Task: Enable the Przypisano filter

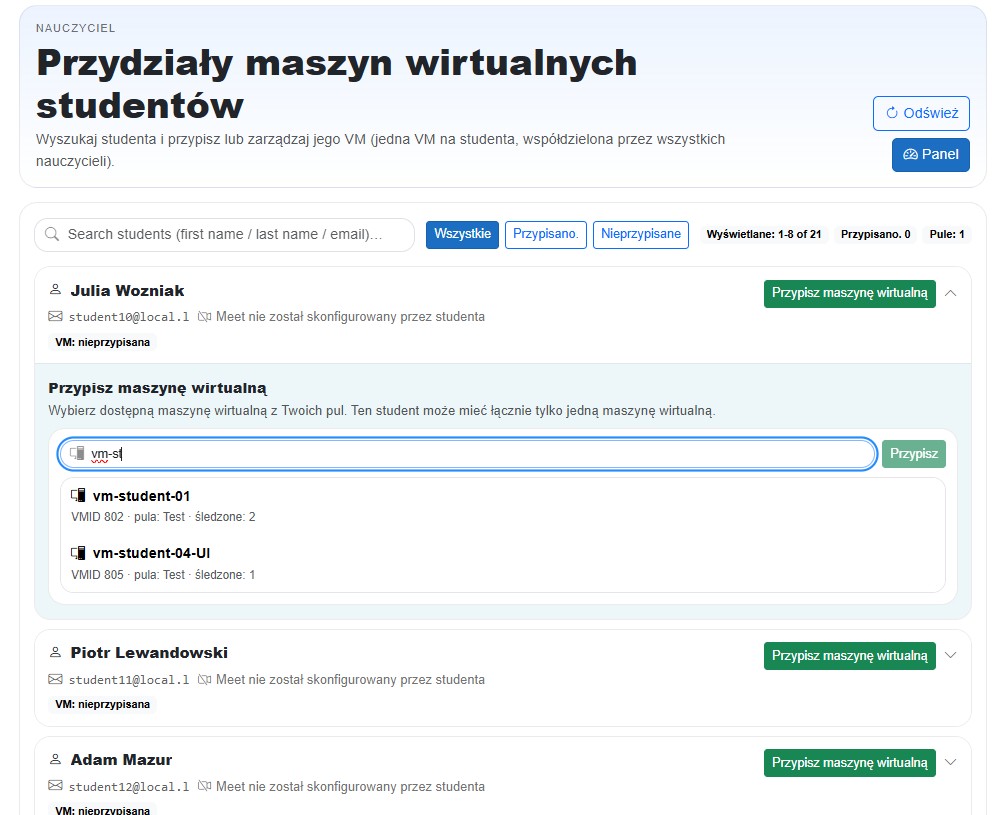Action: tap(545, 234)
